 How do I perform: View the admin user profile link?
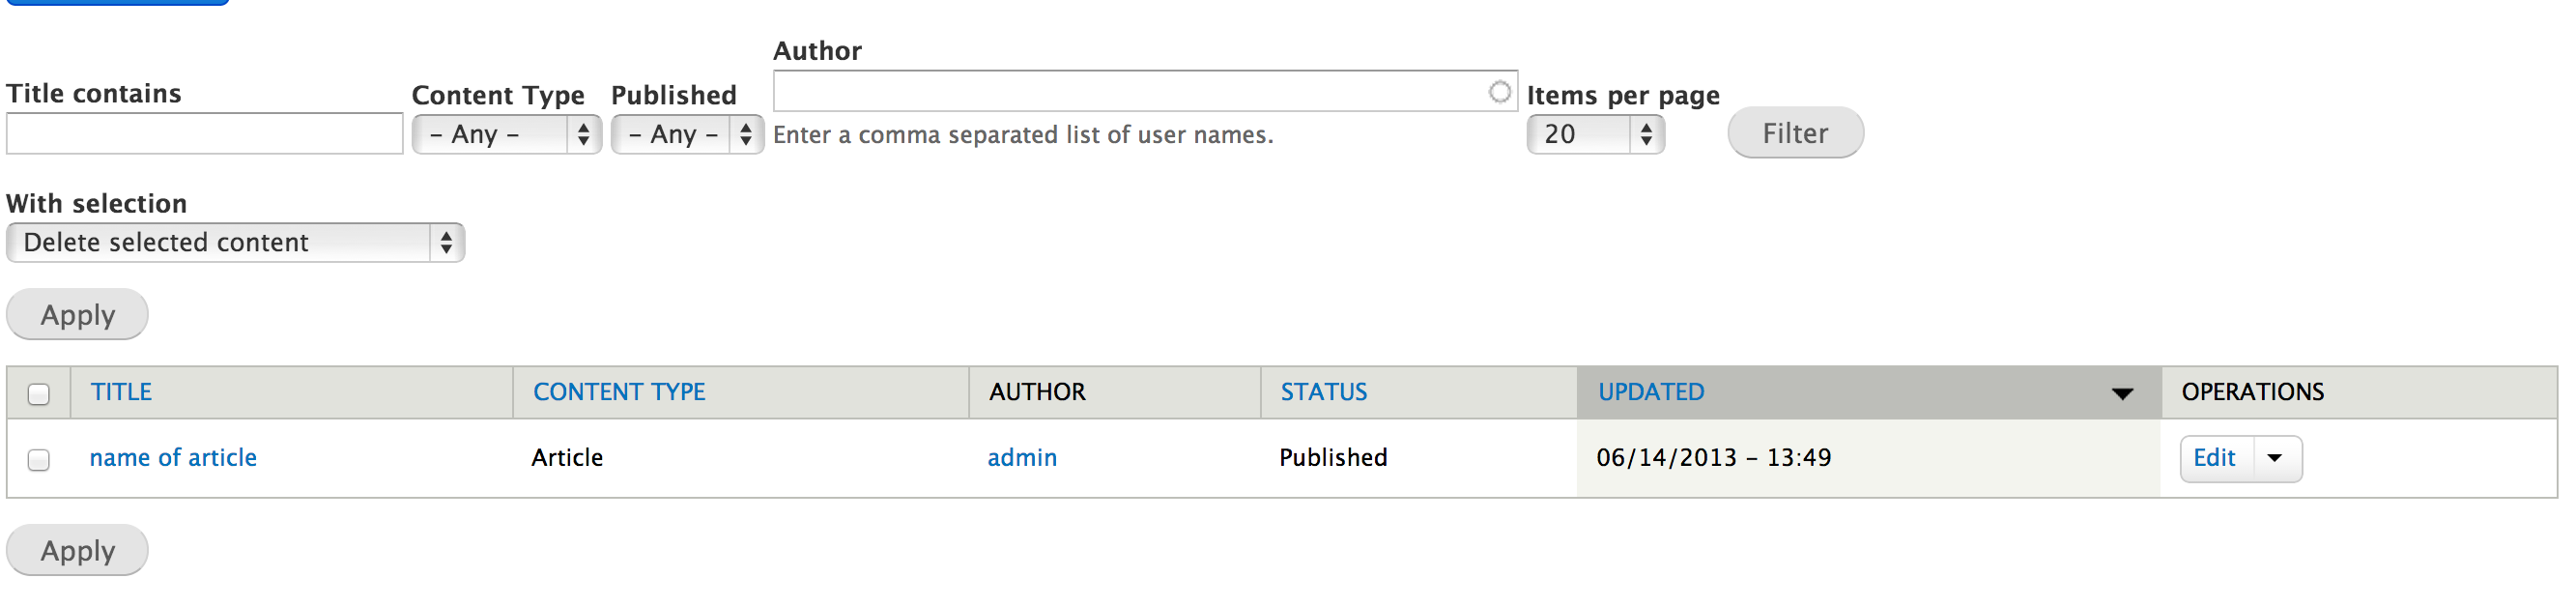1021,457
